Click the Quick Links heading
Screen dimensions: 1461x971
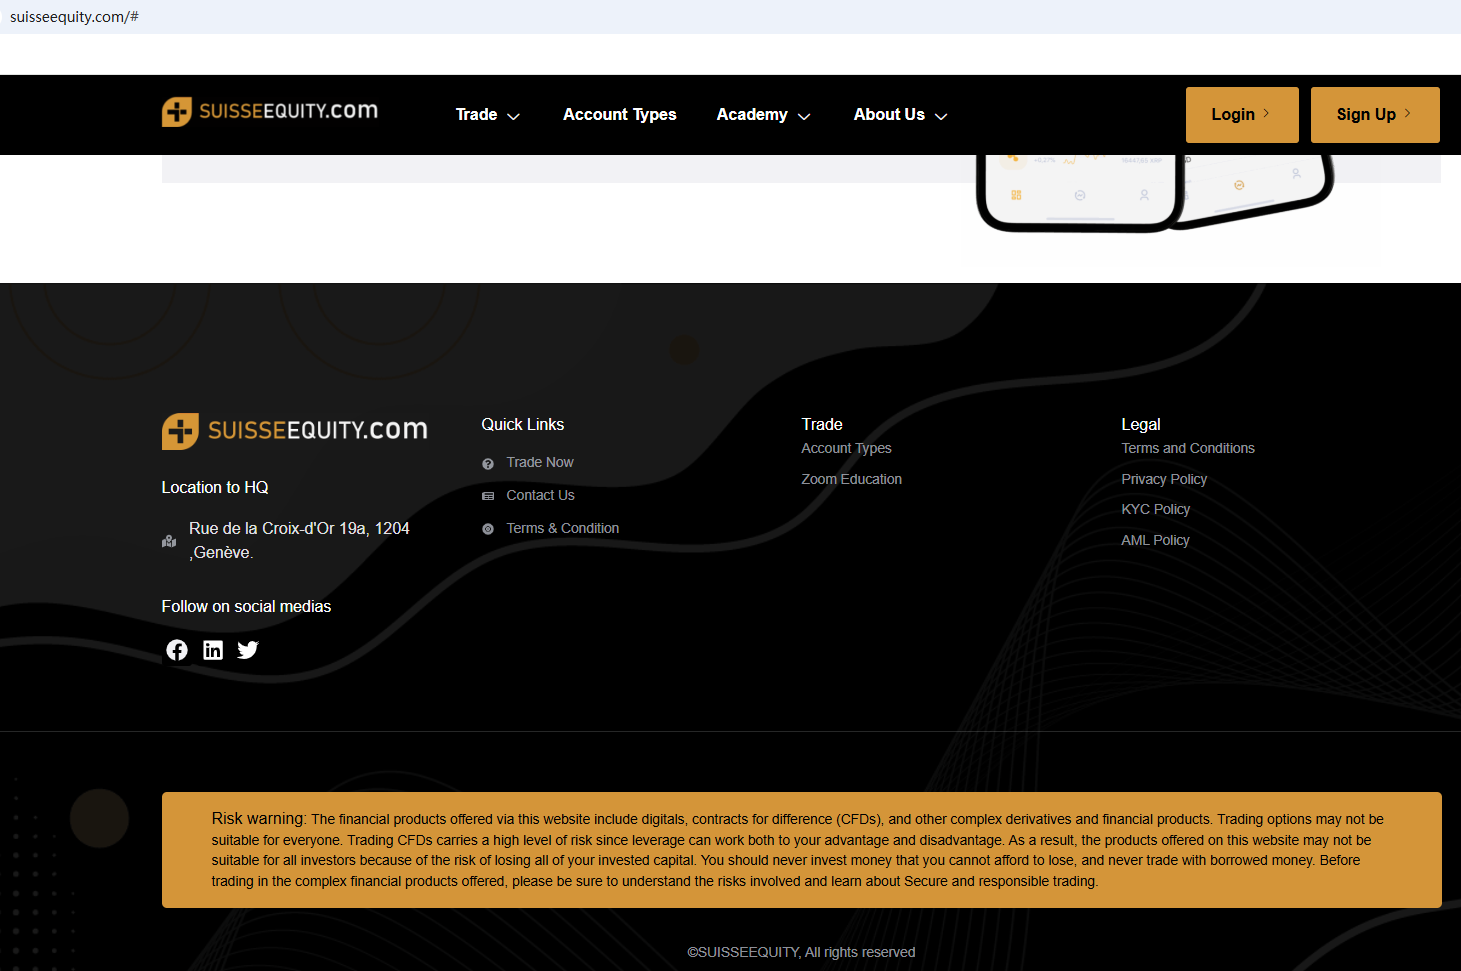click(523, 424)
